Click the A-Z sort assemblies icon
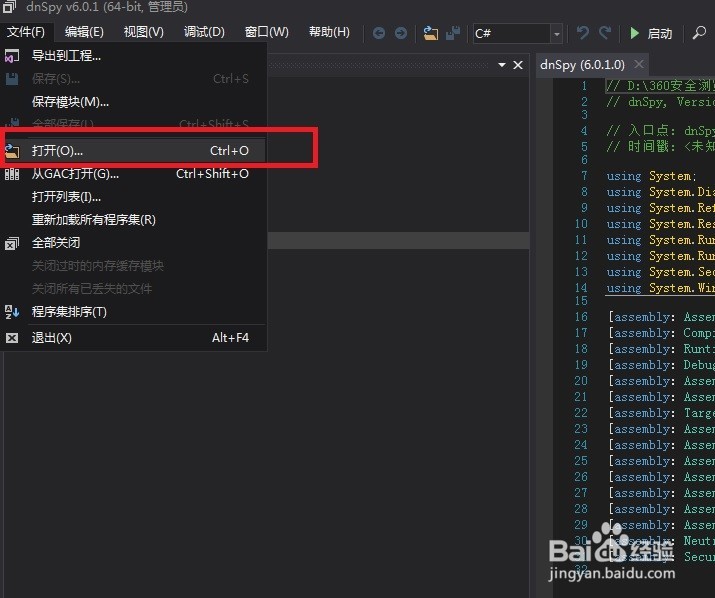 click(12, 312)
